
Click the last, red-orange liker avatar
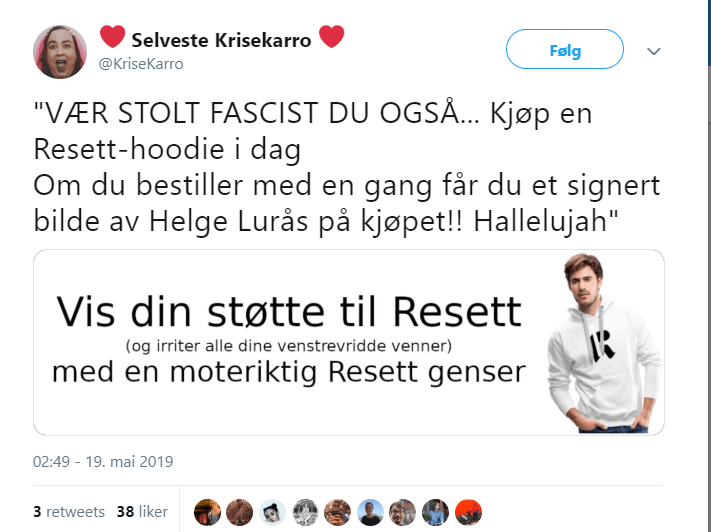(468, 512)
